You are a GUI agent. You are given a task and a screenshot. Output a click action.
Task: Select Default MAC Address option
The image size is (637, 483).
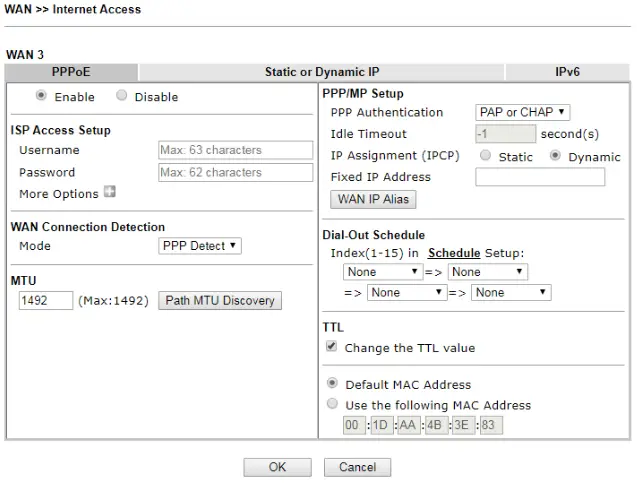332,383
